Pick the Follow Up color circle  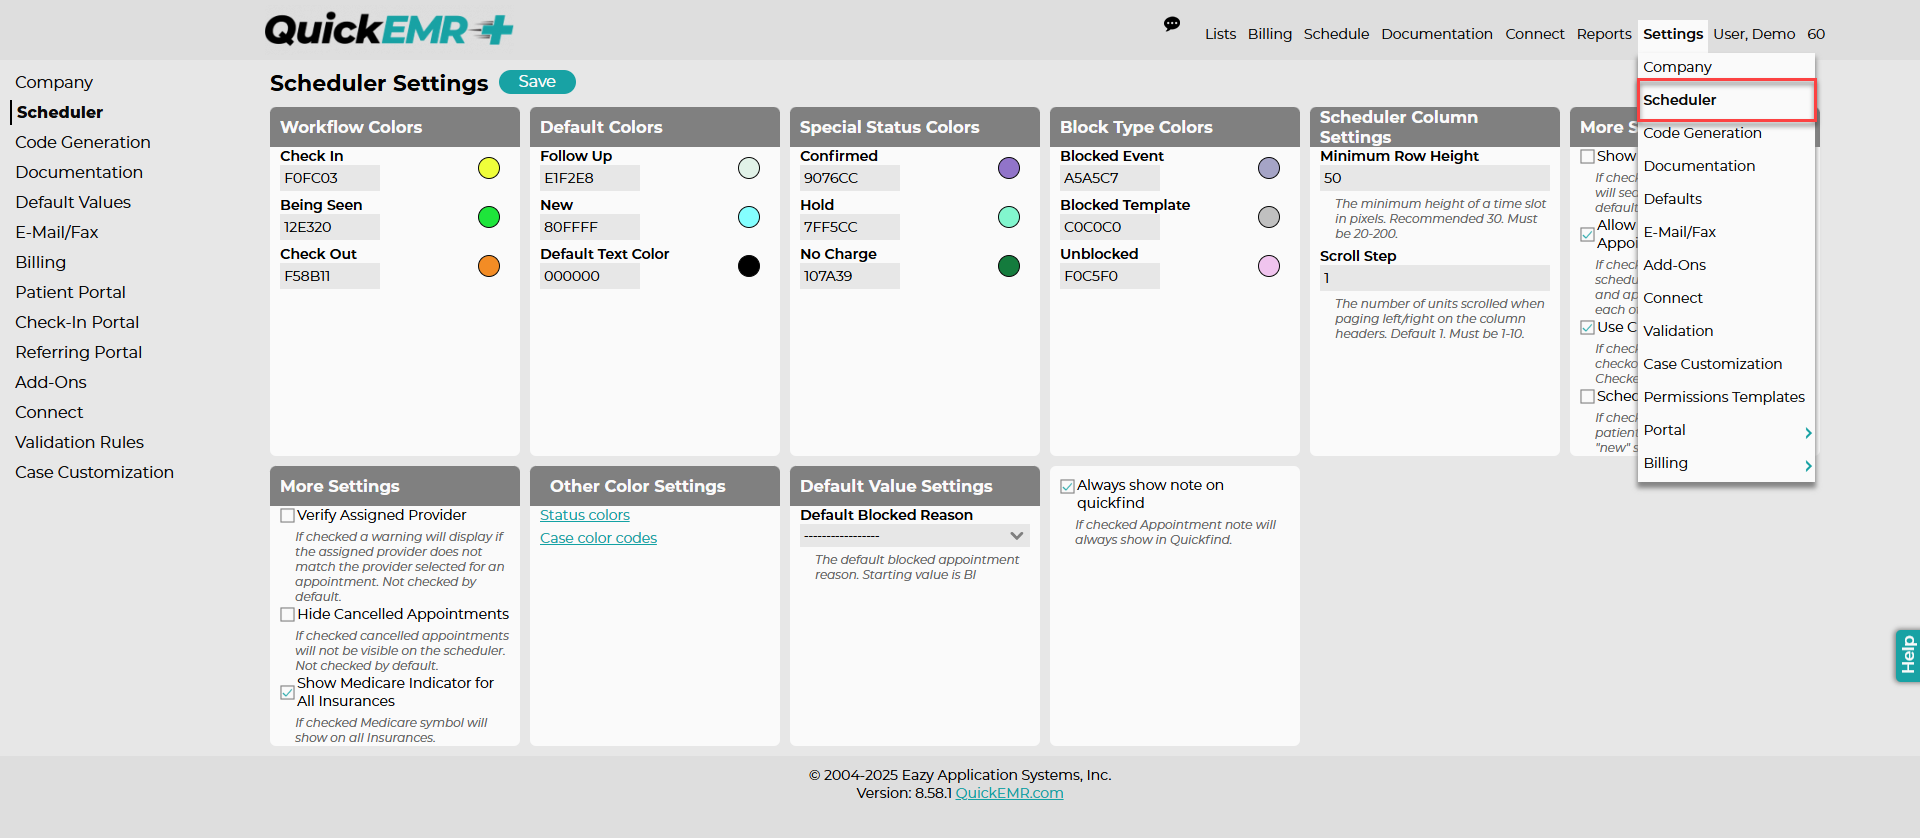(749, 168)
